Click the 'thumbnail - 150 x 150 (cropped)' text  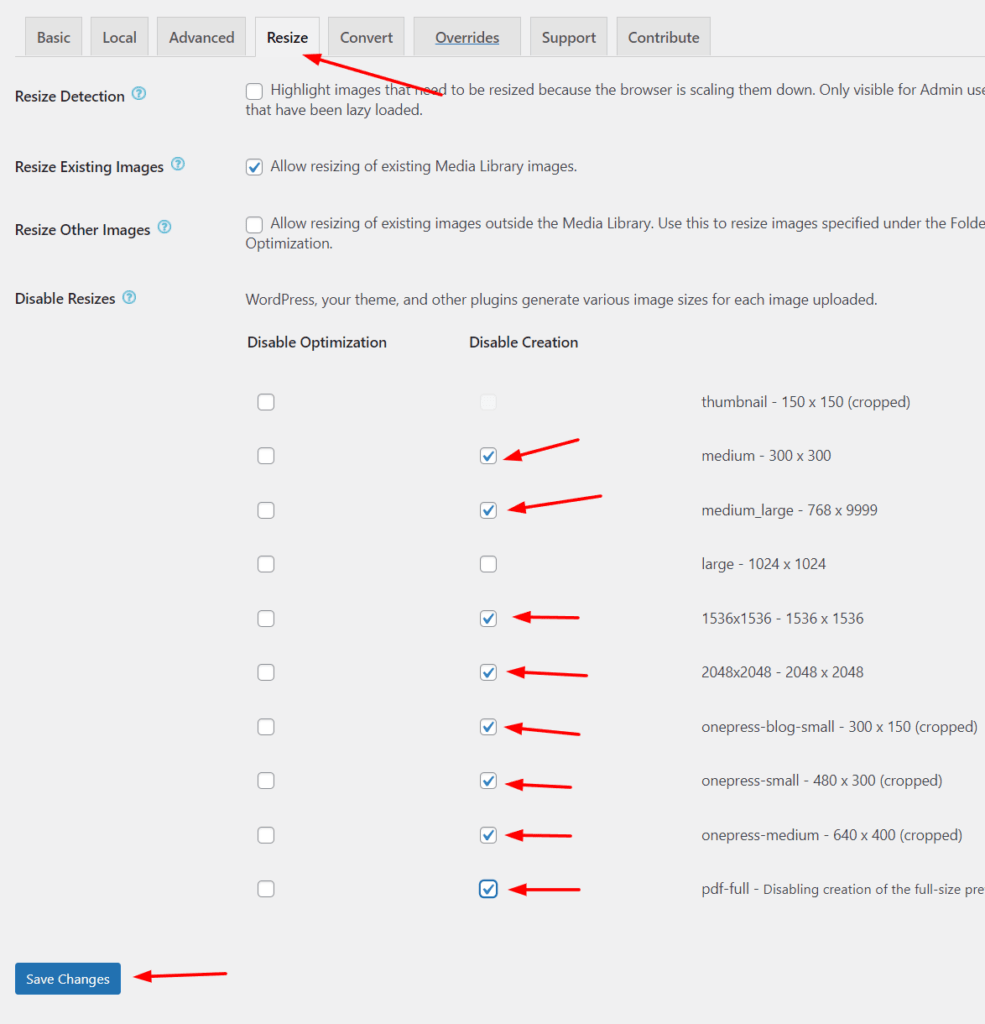806,402
